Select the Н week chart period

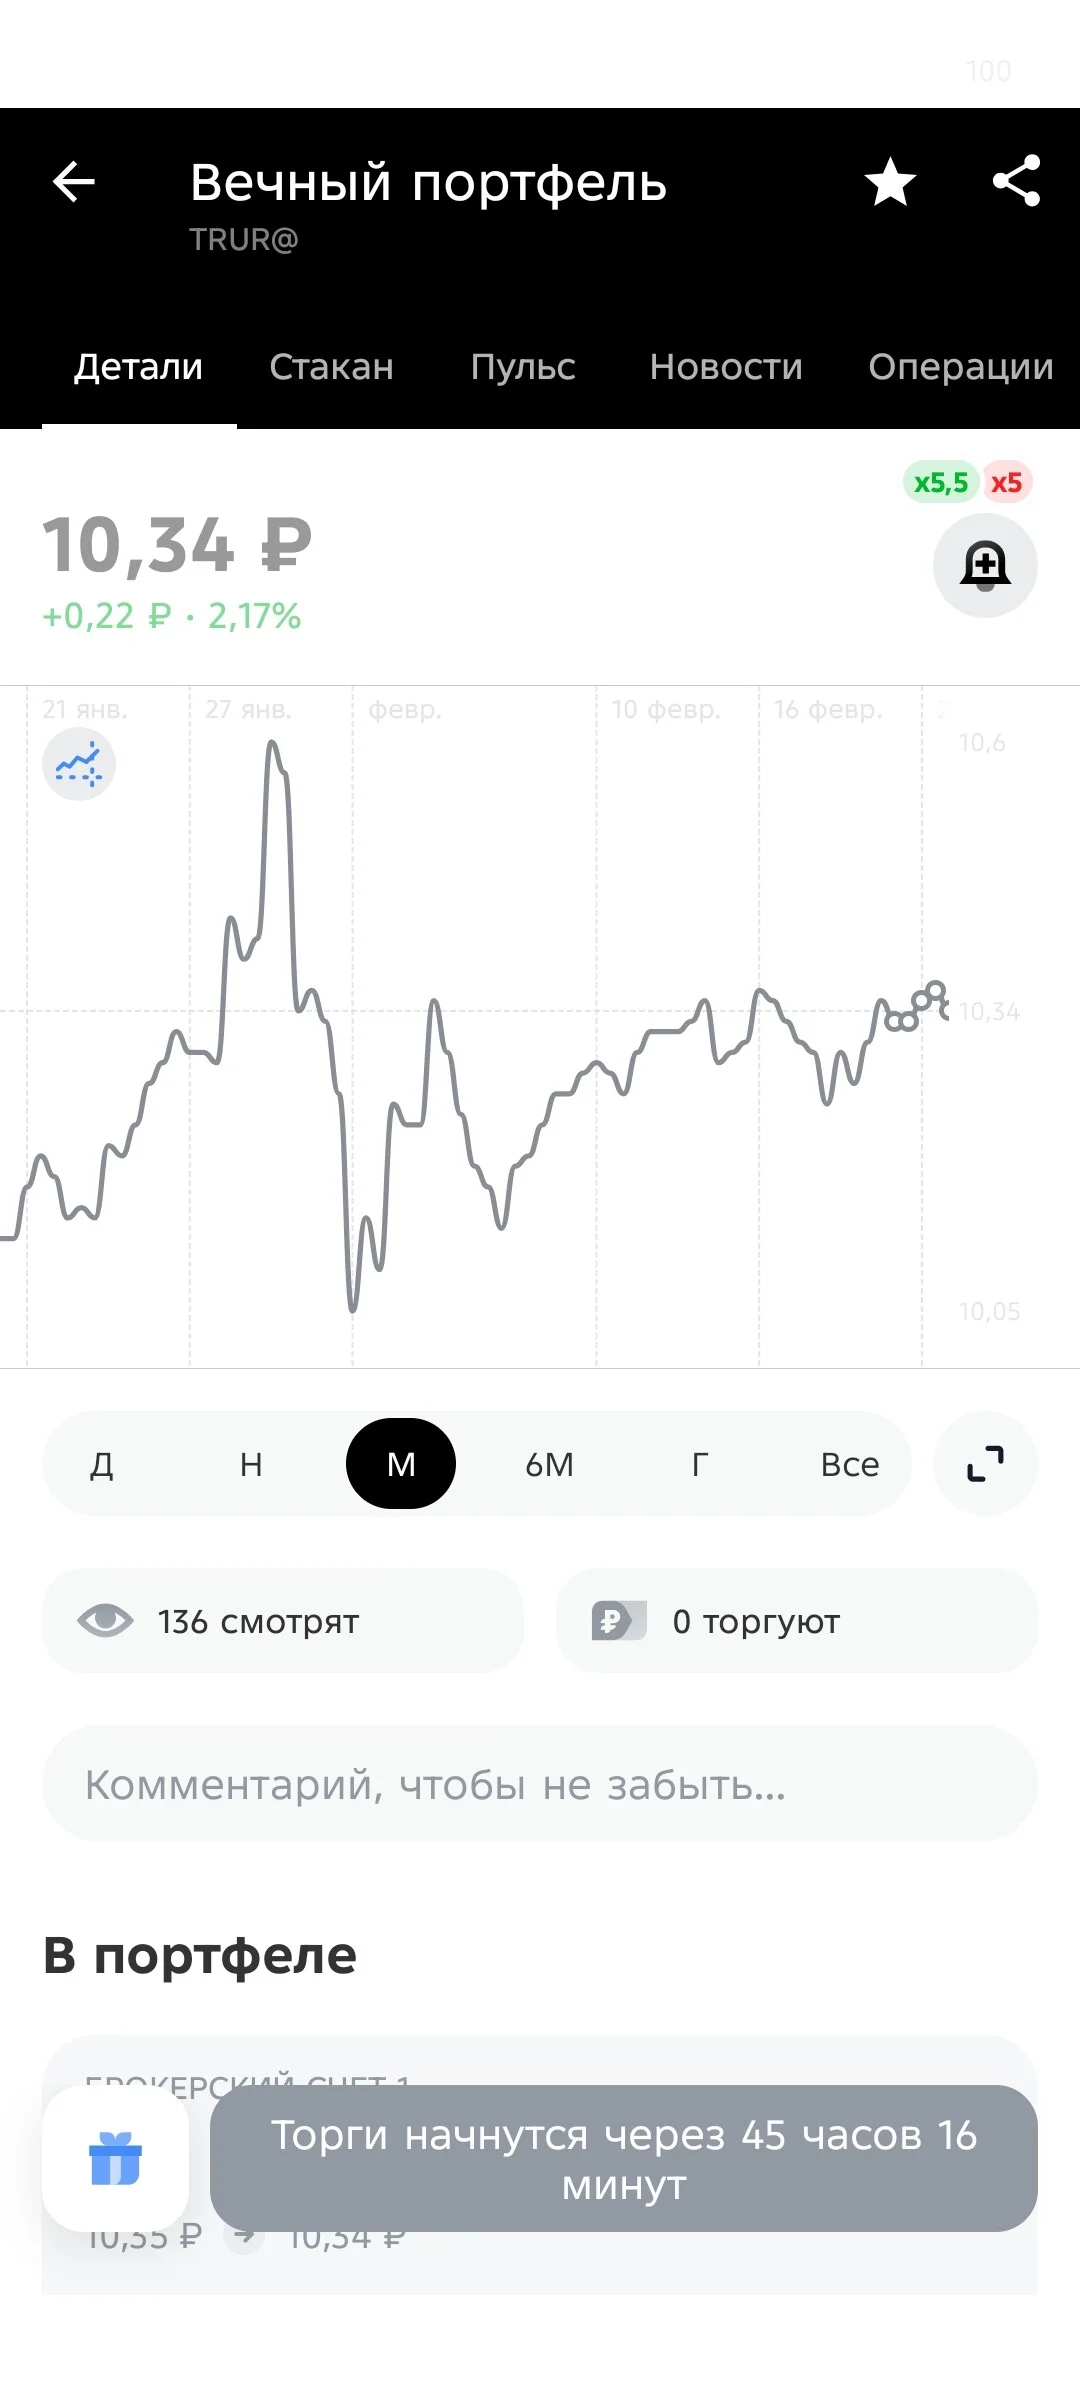point(251,1464)
